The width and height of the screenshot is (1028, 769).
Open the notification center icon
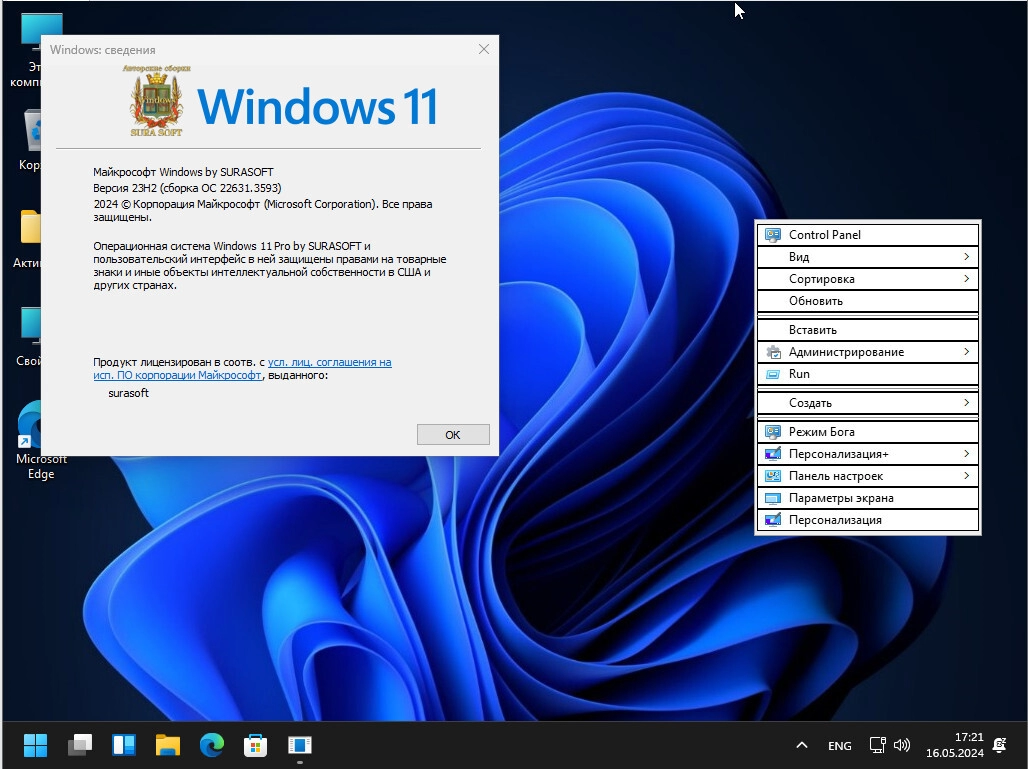(998, 745)
